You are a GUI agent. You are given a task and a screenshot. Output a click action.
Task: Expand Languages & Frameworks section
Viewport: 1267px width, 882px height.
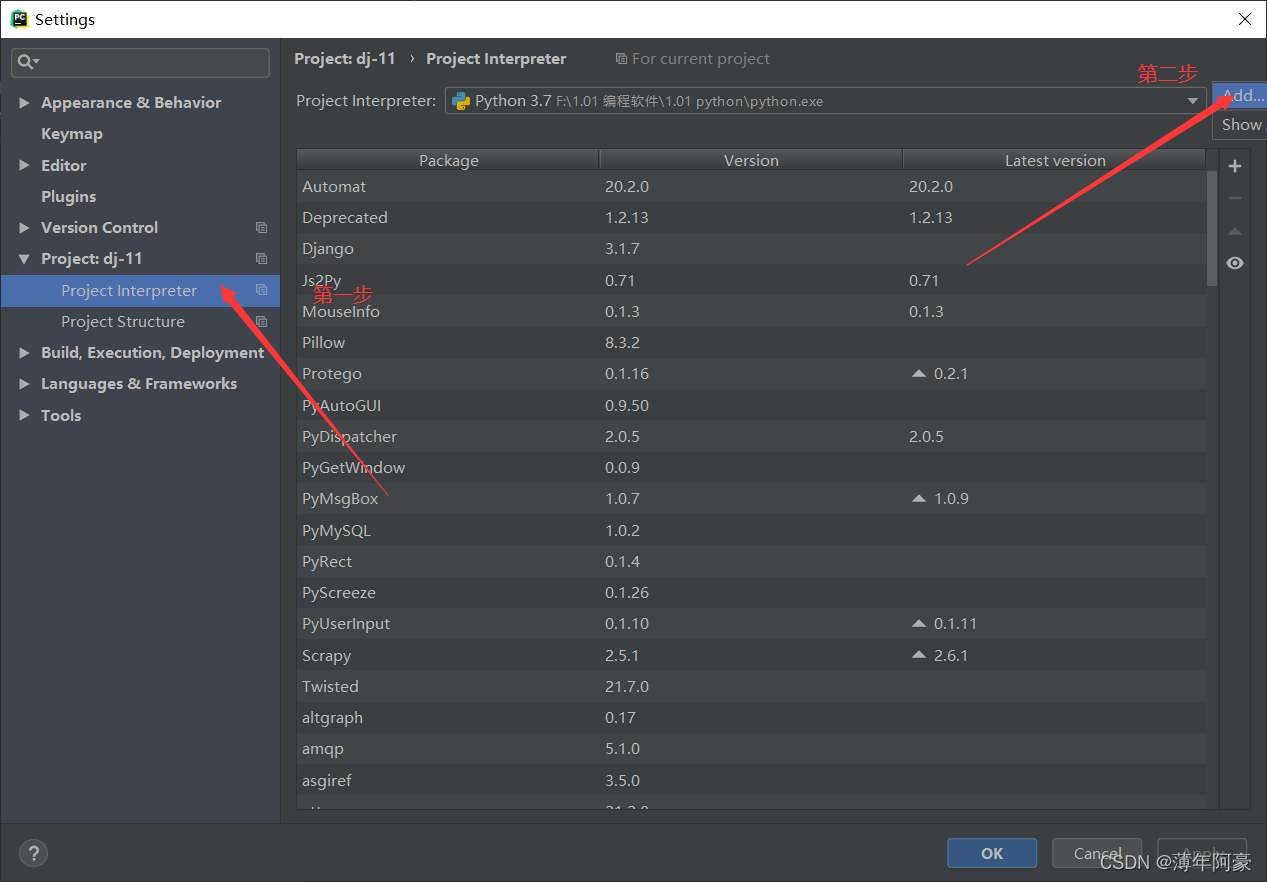24,384
